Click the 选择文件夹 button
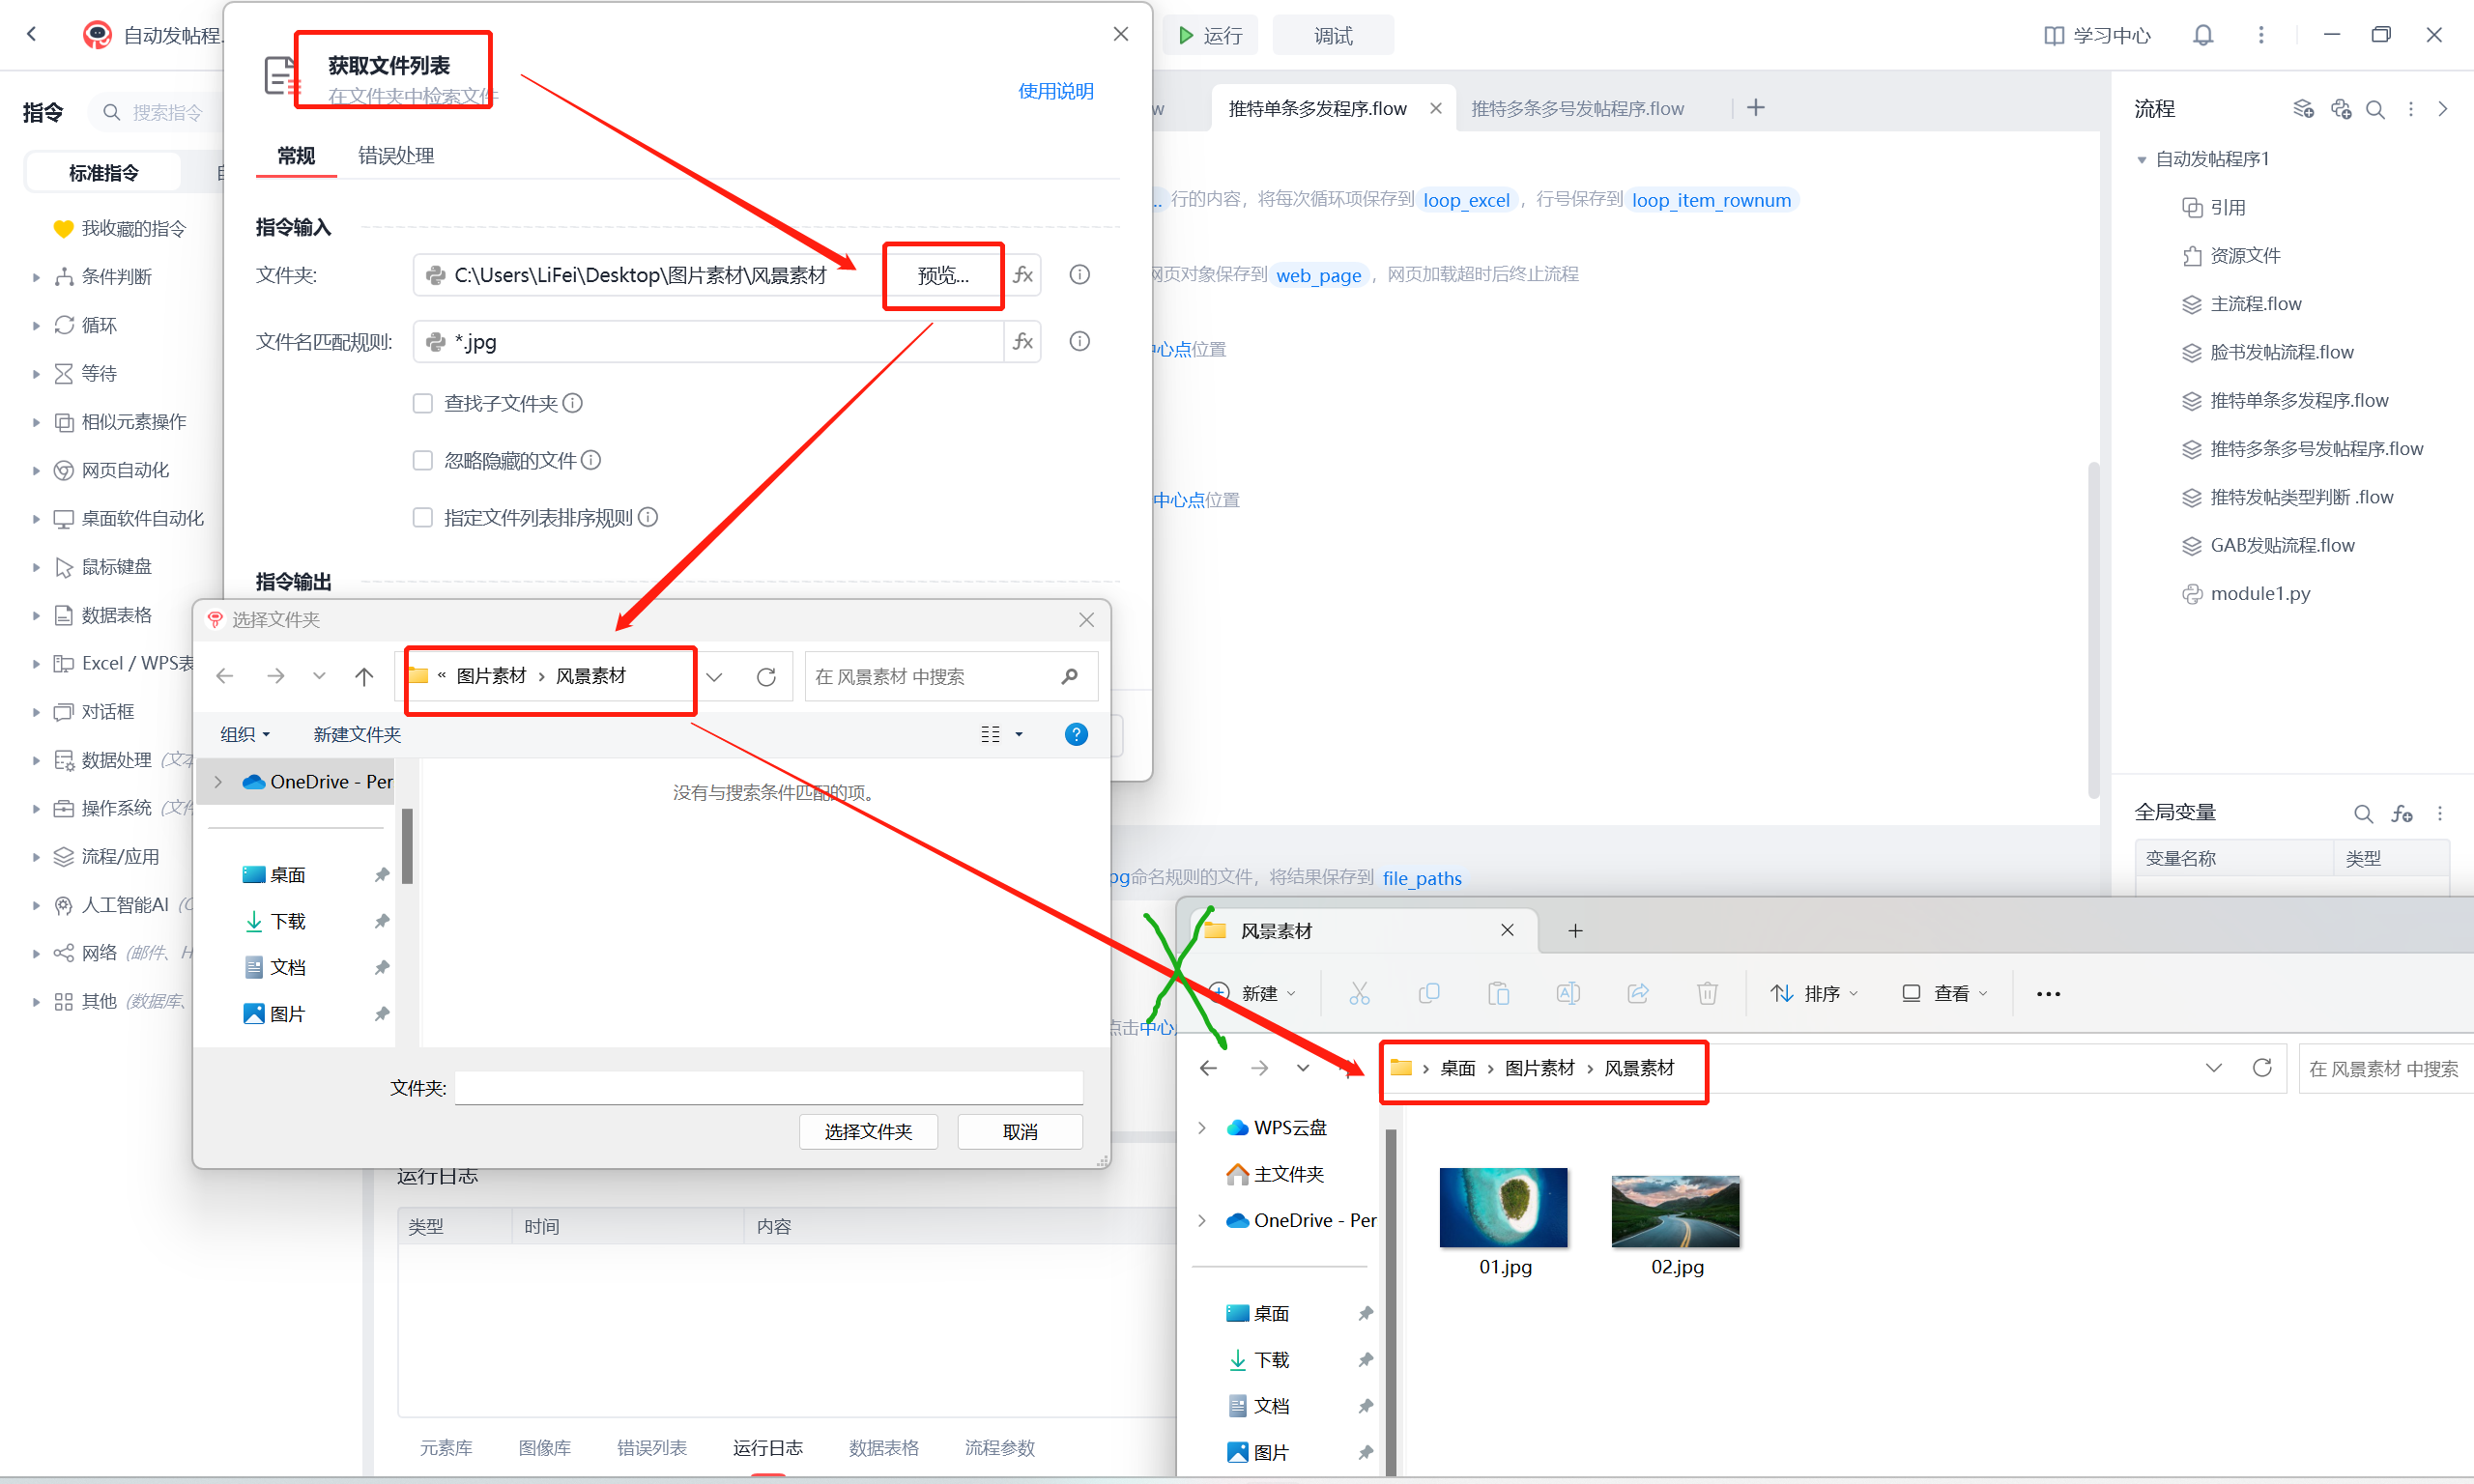Image resolution: width=2474 pixels, height=1484 pixels. pyautogui.click(x=868, y=1132)
